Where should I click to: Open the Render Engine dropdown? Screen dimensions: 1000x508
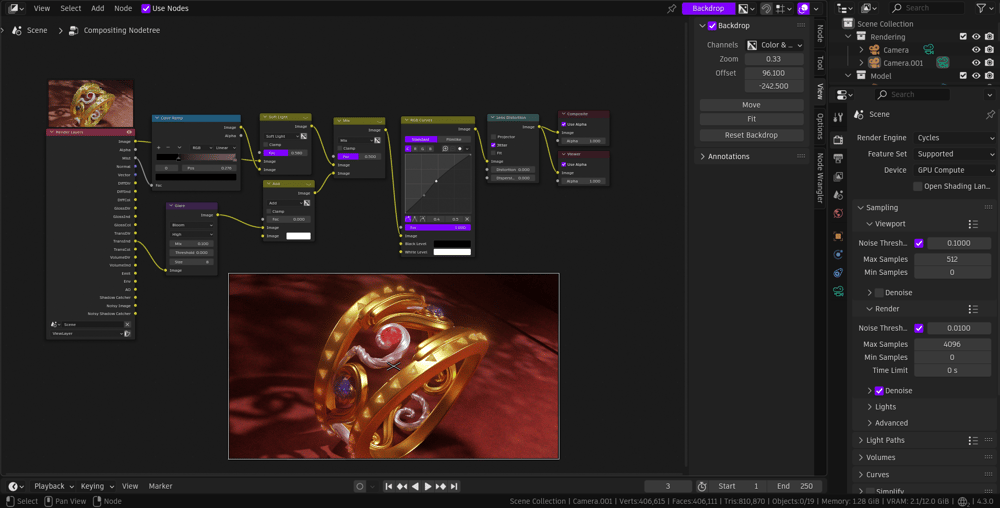[955, 138]
